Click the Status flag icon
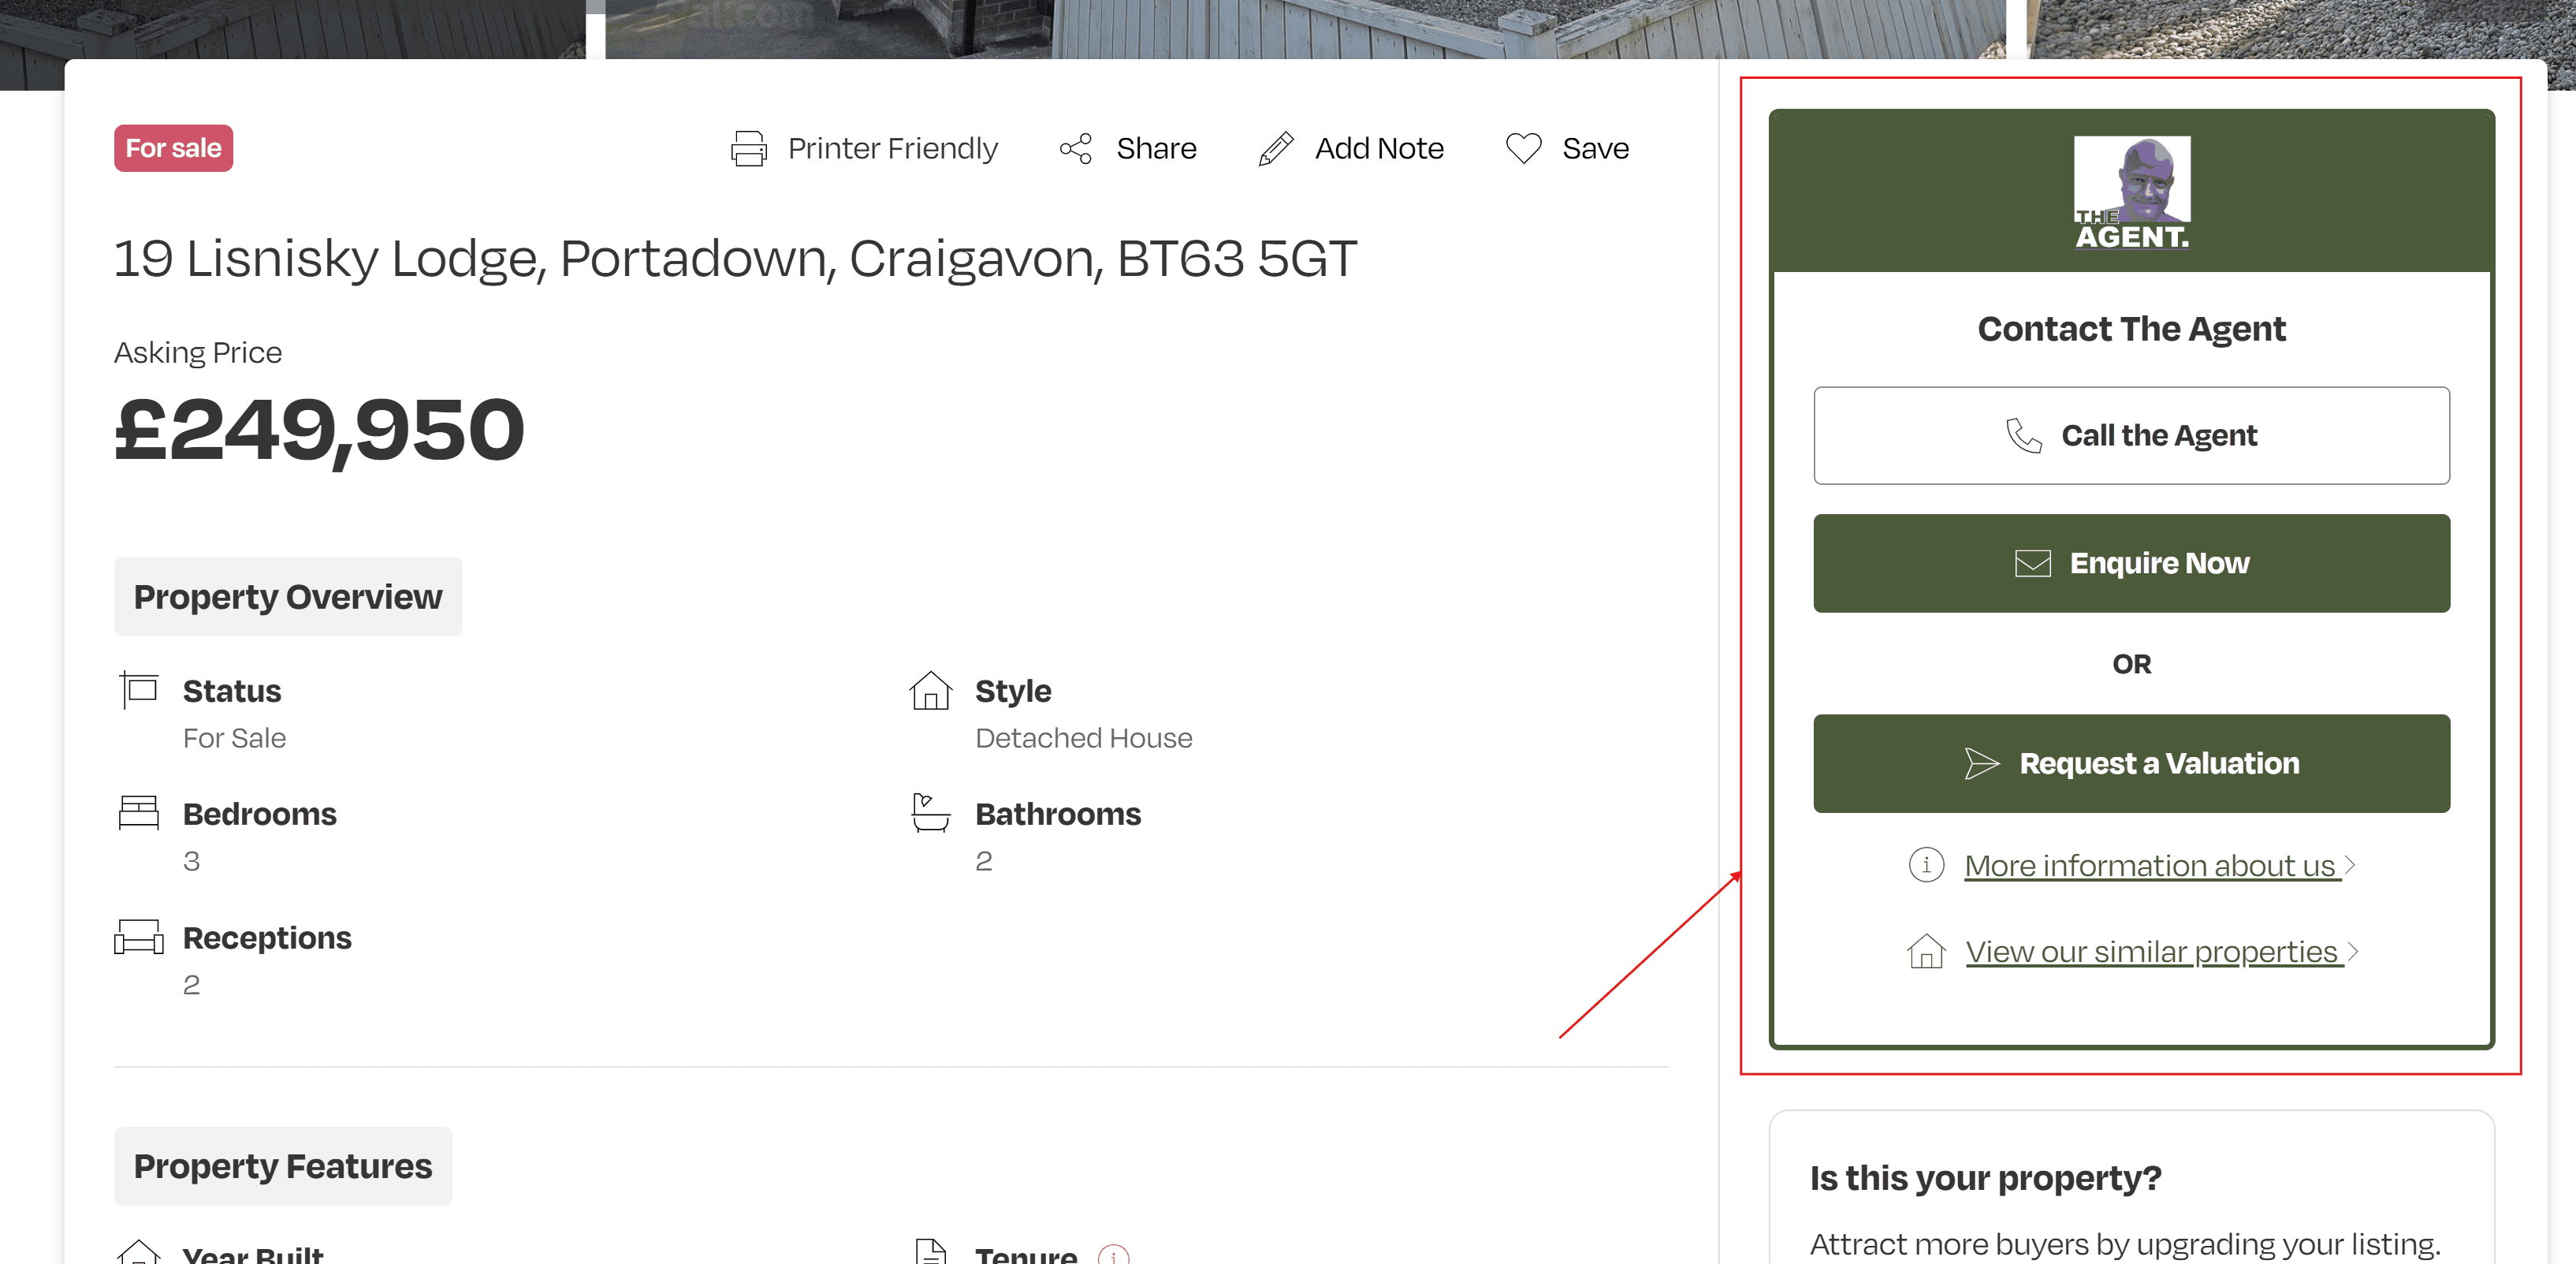The image size is (2576, 1264). [x=139, y=690]
